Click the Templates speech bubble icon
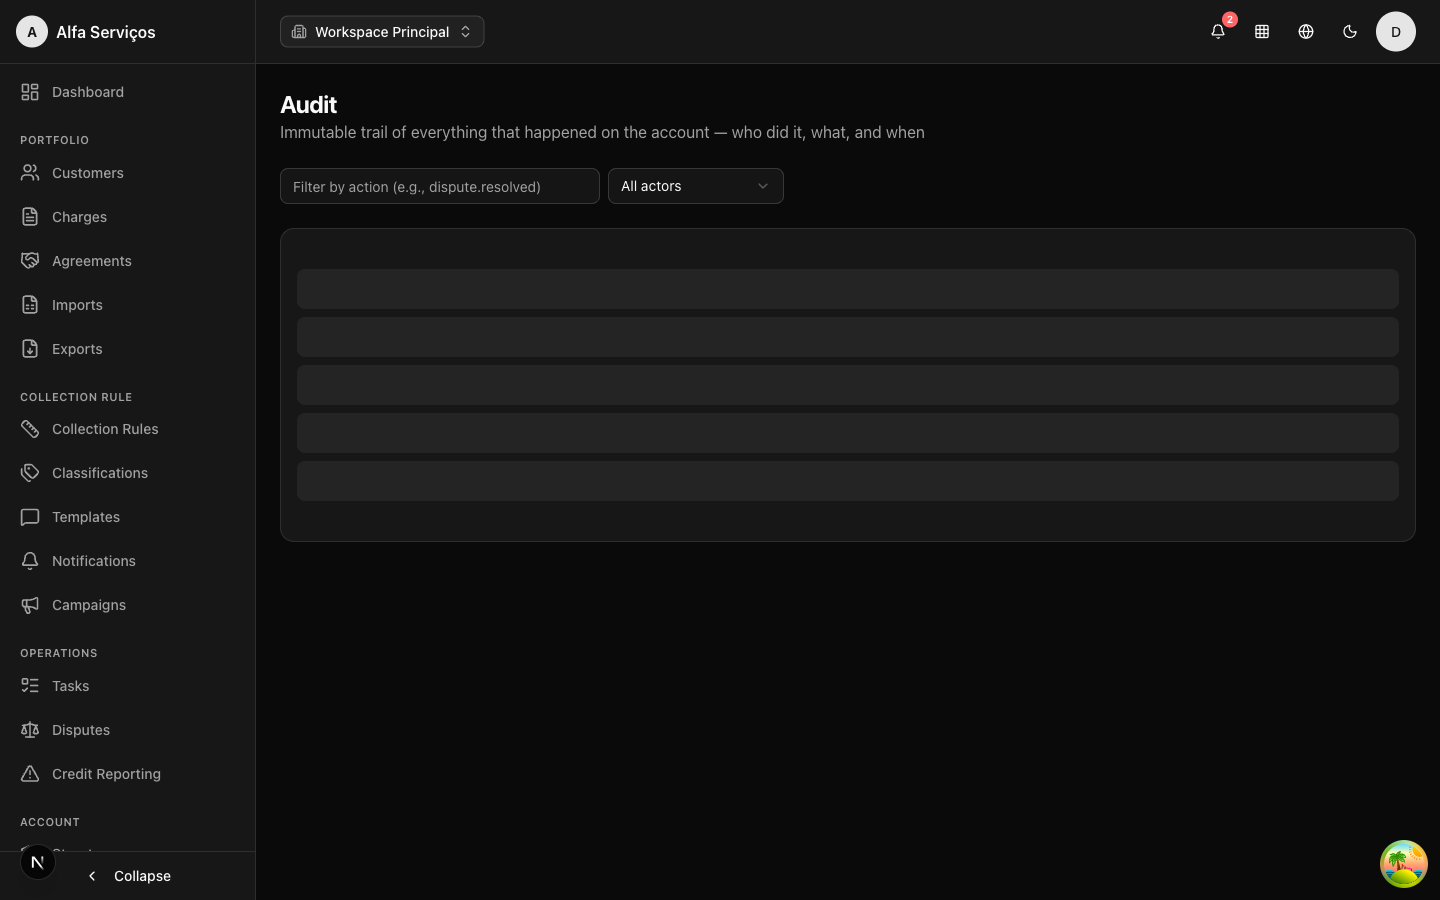The height and width of the screenshot is (900, 1440). click(30, 517)
